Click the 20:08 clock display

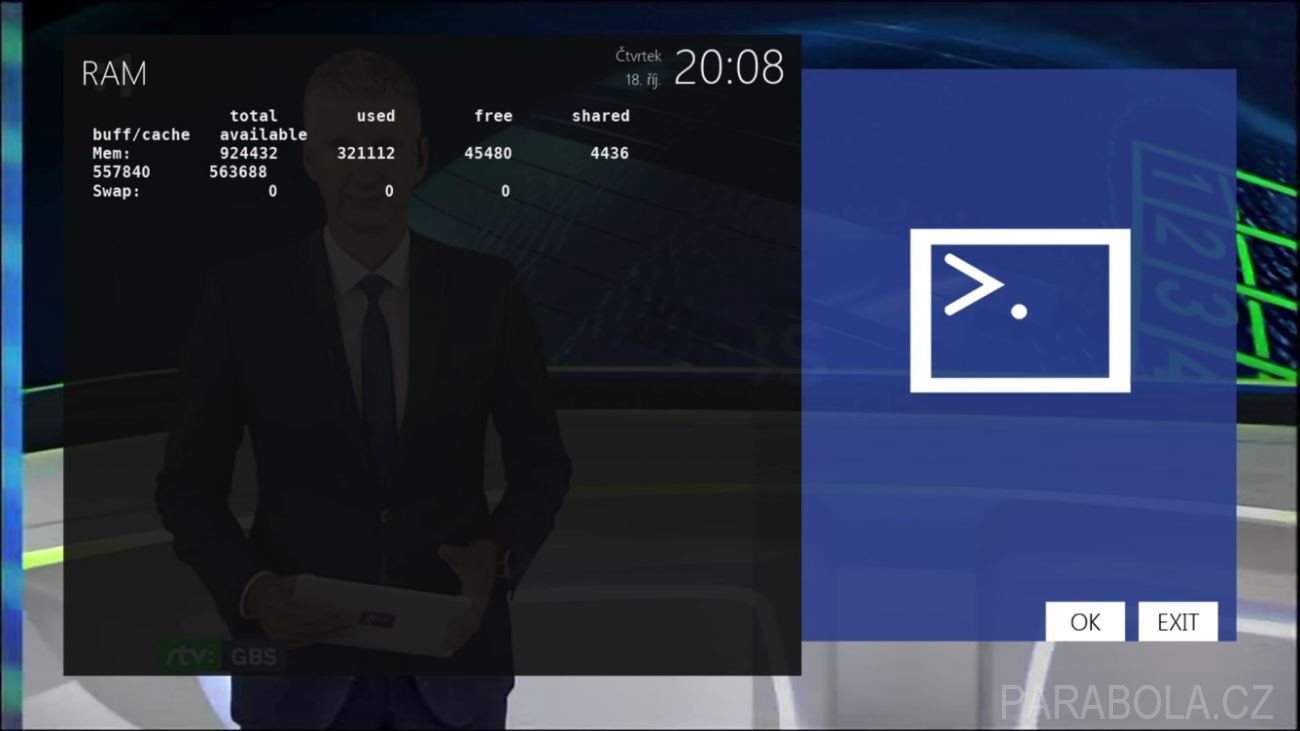pyautogui.click(x=729, y=68)
